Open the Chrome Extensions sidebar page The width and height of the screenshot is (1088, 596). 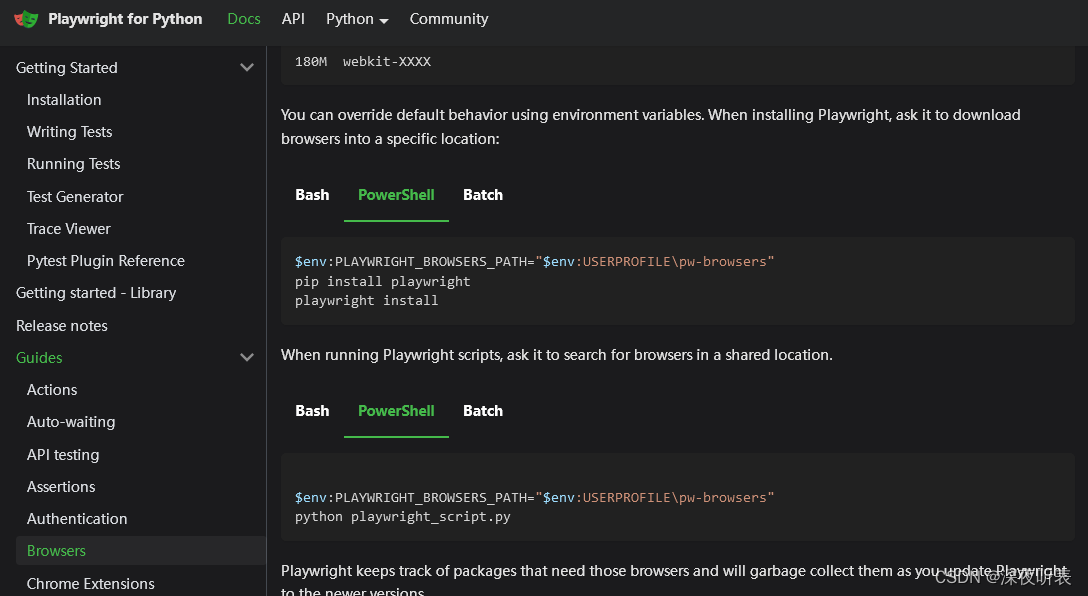pos(91,584)
